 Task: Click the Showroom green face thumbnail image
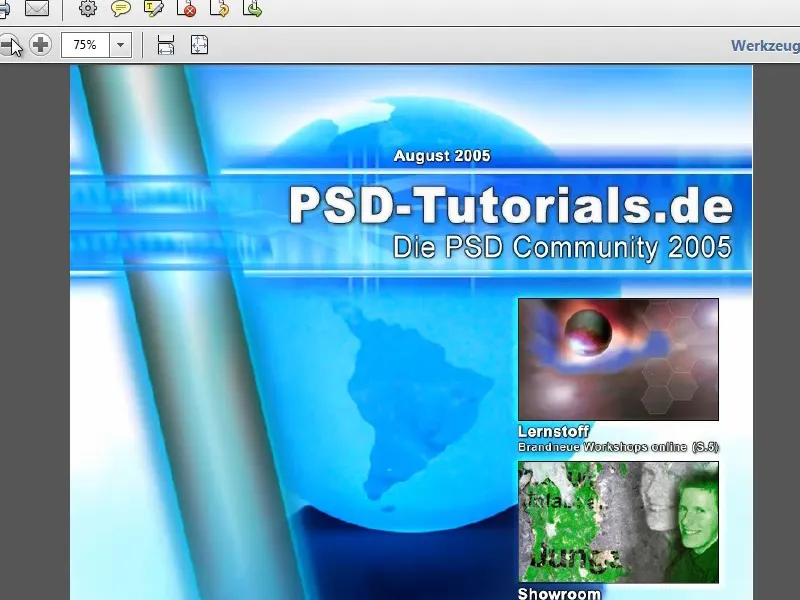[x=618, y=522]
